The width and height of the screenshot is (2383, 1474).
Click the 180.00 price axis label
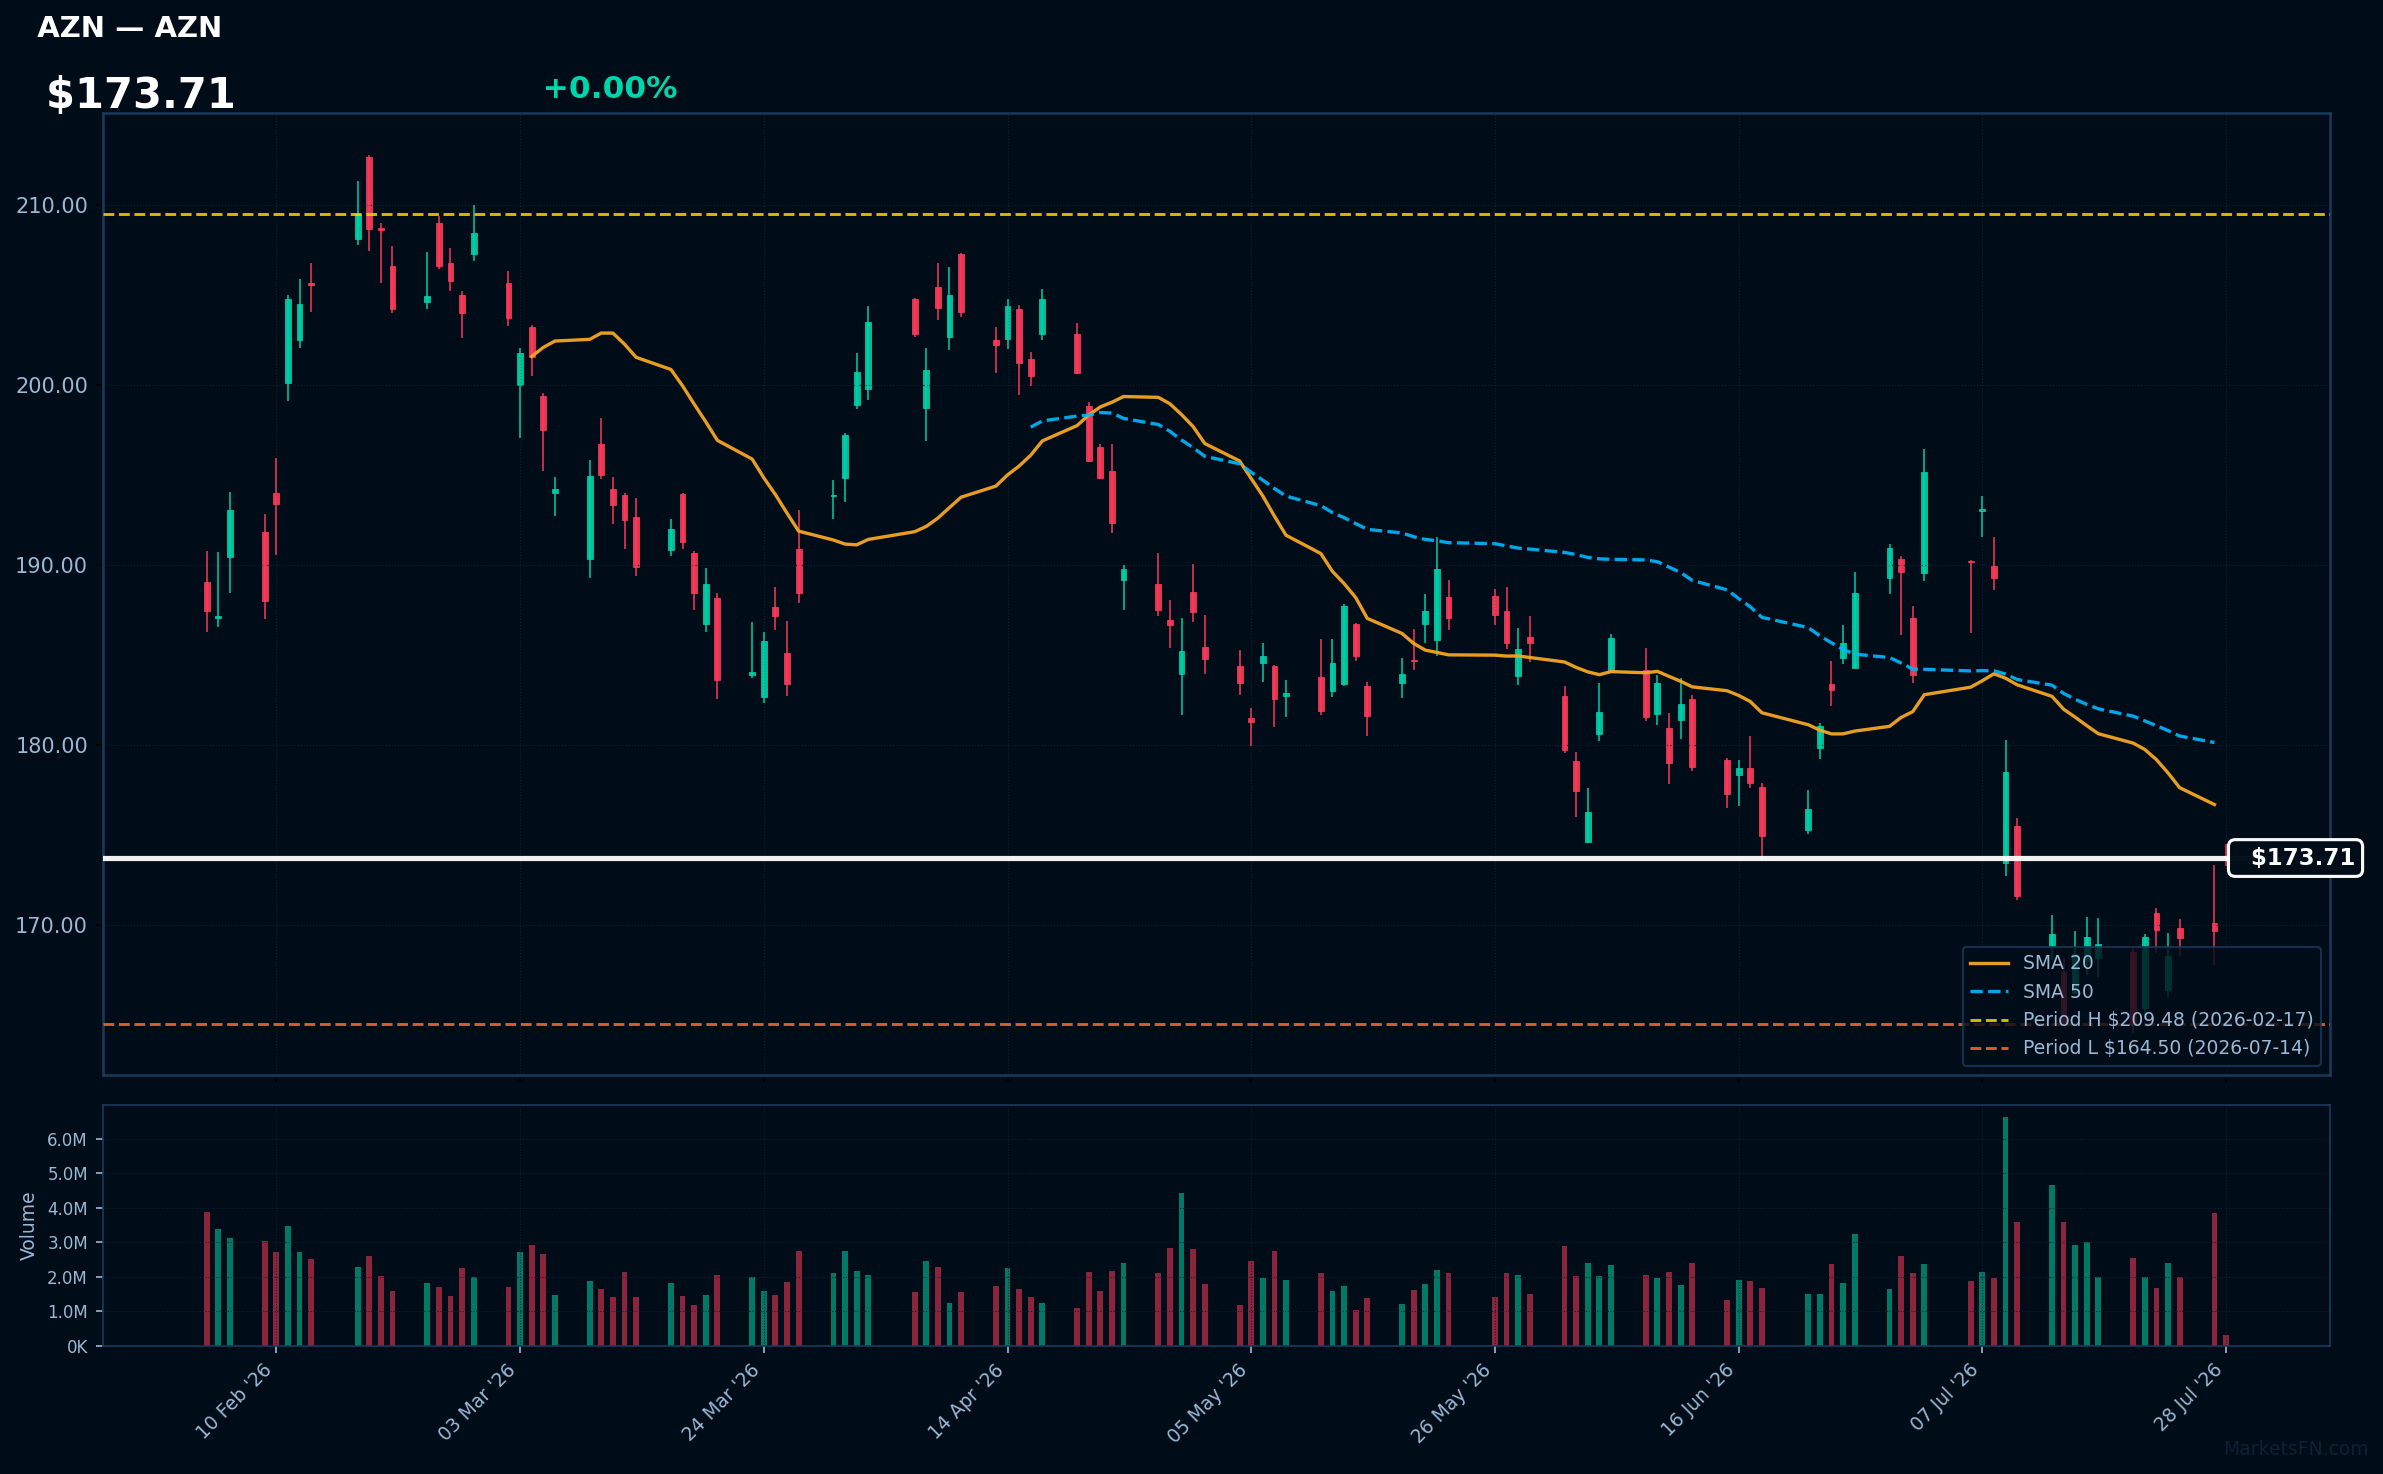click(x=52, y=746)
